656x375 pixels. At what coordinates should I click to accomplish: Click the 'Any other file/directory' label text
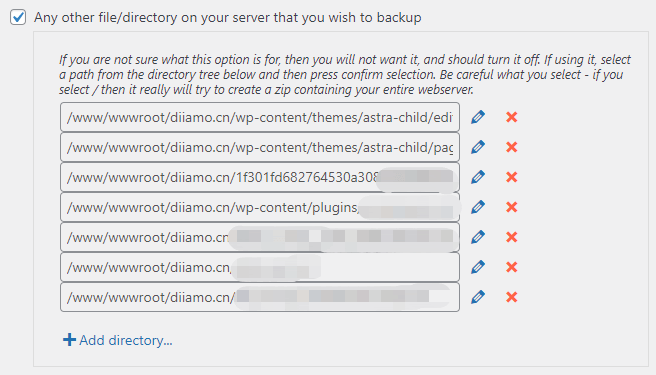[228, 18]
